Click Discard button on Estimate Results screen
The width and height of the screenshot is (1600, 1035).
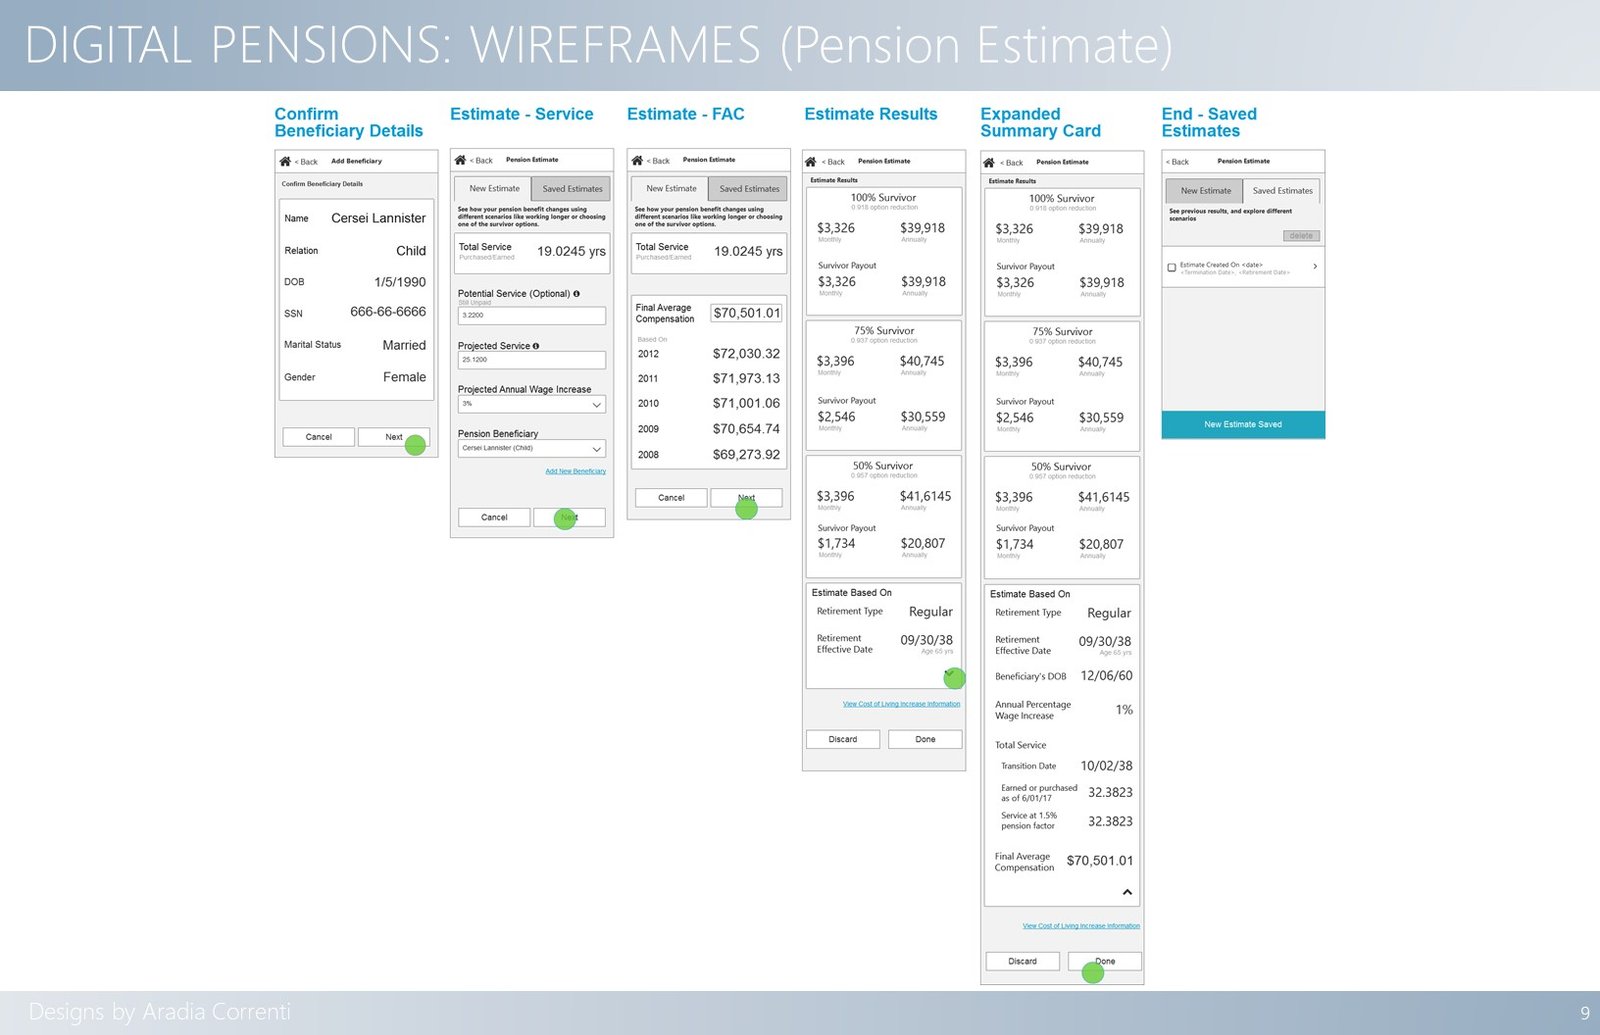tap(843, 739)
